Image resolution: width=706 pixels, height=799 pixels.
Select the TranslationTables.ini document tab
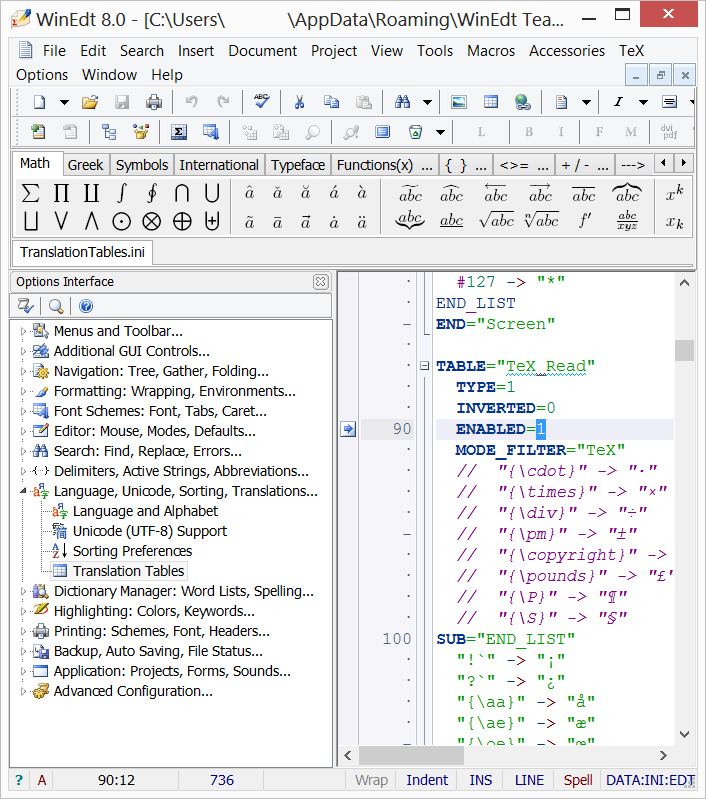(82, 252)
